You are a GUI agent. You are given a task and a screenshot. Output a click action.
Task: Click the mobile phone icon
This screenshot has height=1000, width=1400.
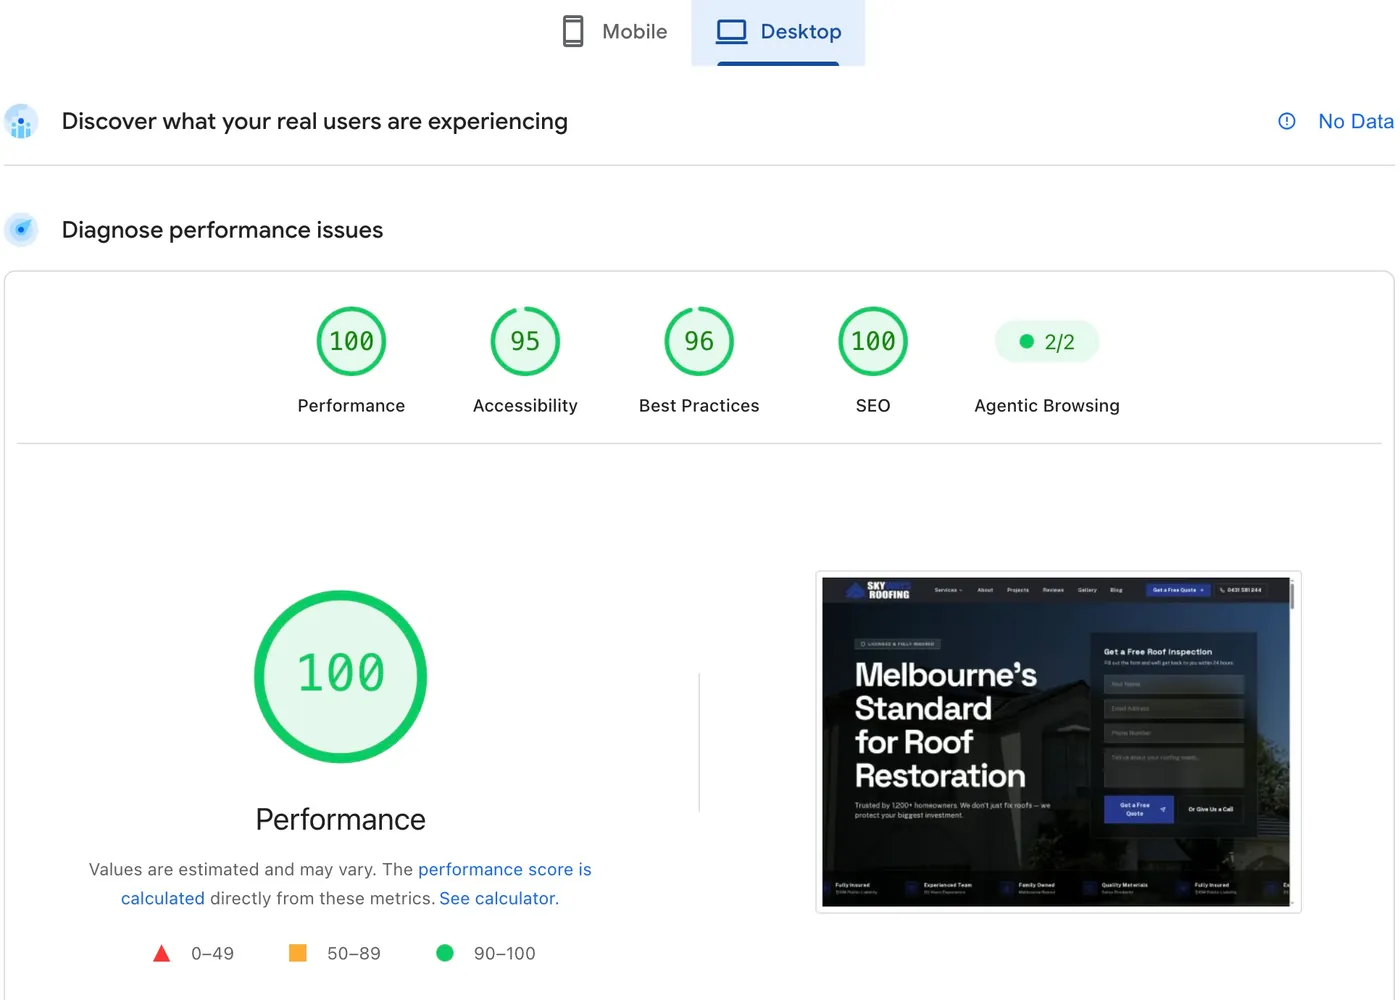(x=573, y=32)
